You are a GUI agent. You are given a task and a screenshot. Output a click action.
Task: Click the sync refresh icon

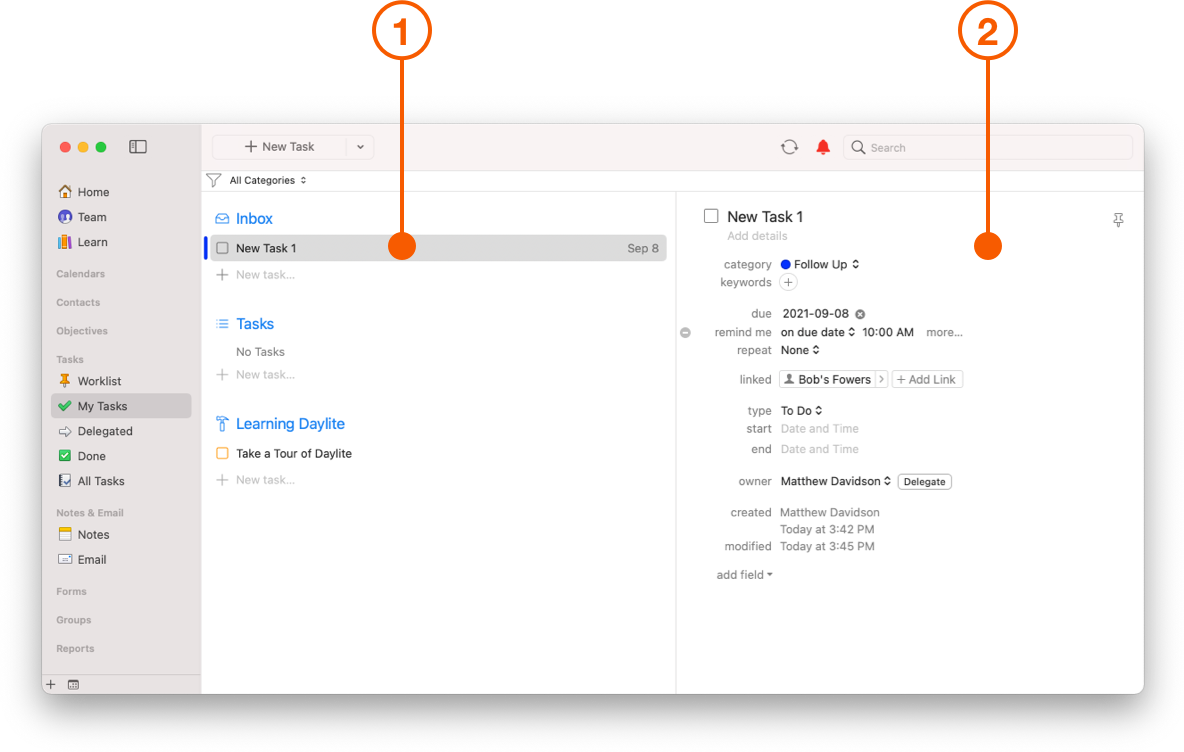(789, 146)
